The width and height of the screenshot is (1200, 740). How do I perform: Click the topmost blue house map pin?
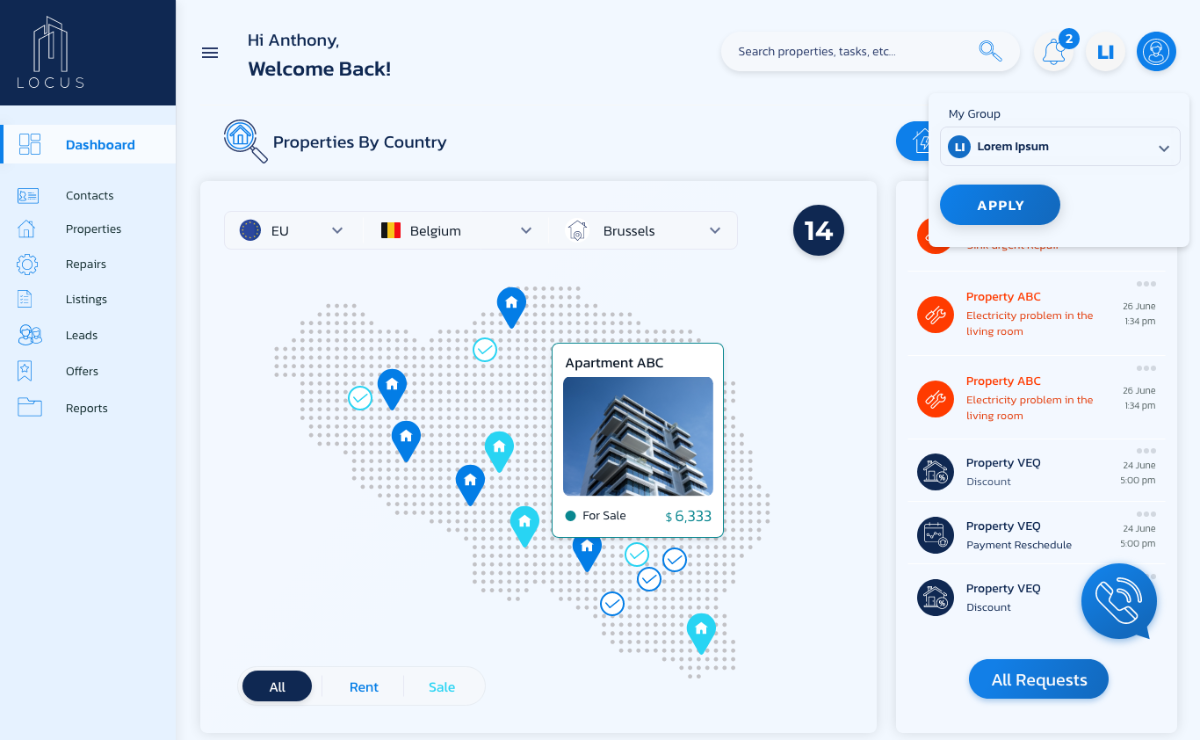511,307
